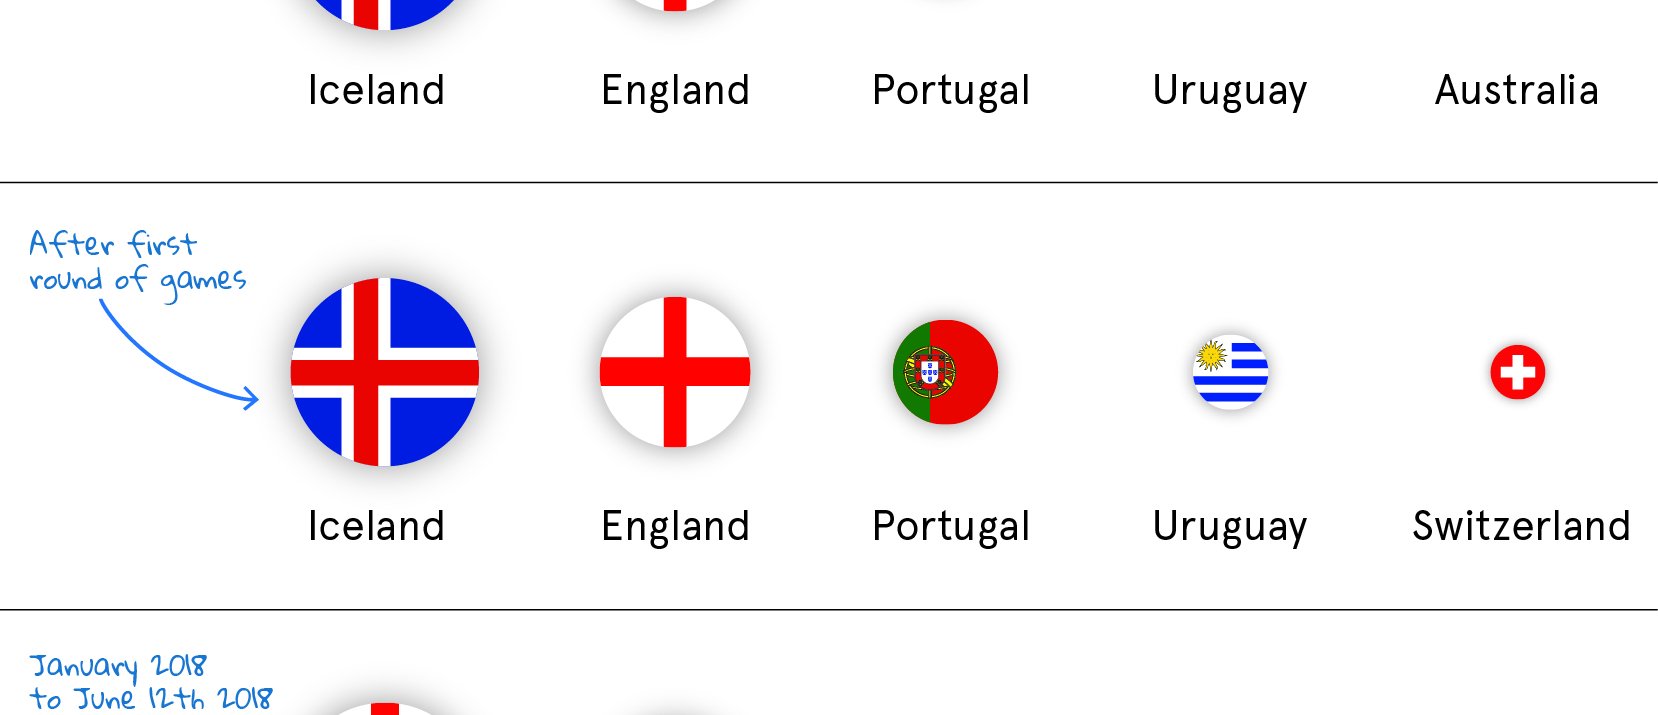This screenshot has width=1658, height=715.
Task: Click the Iceland label above the first divider line
Action: pos(376,90)
